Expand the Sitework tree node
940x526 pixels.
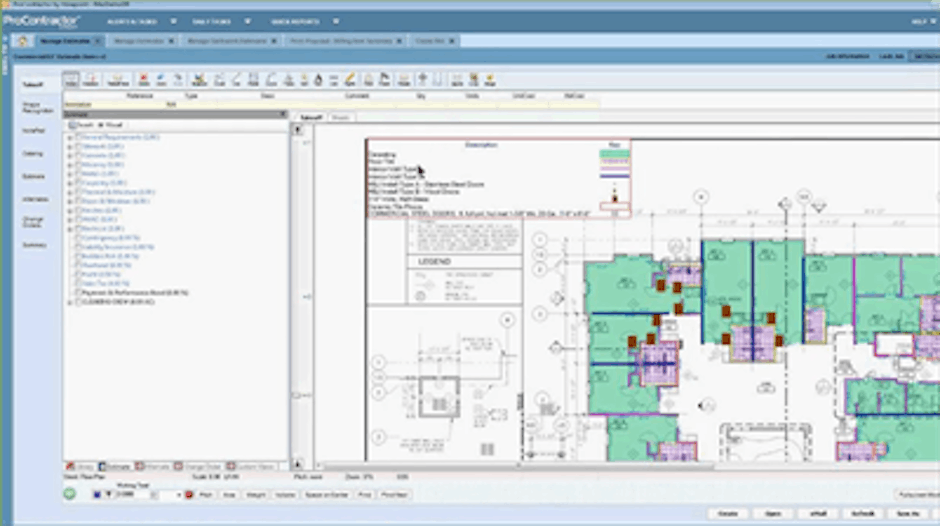69,147
